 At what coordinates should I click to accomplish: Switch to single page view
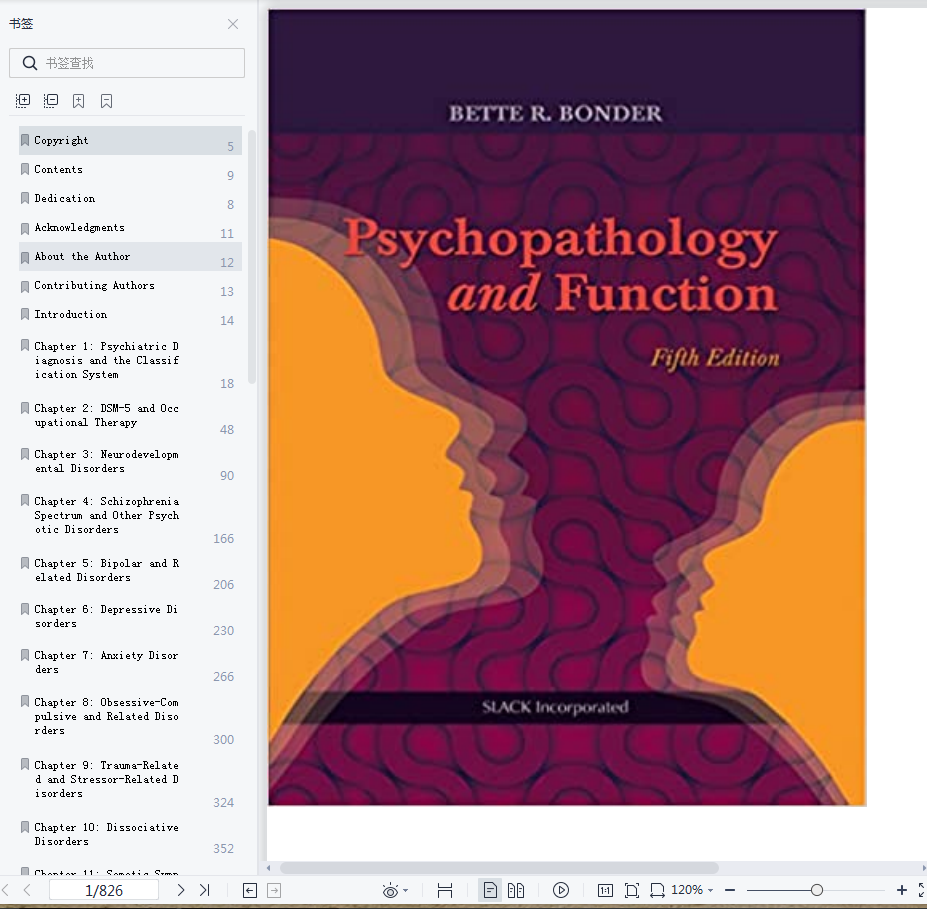490,890
